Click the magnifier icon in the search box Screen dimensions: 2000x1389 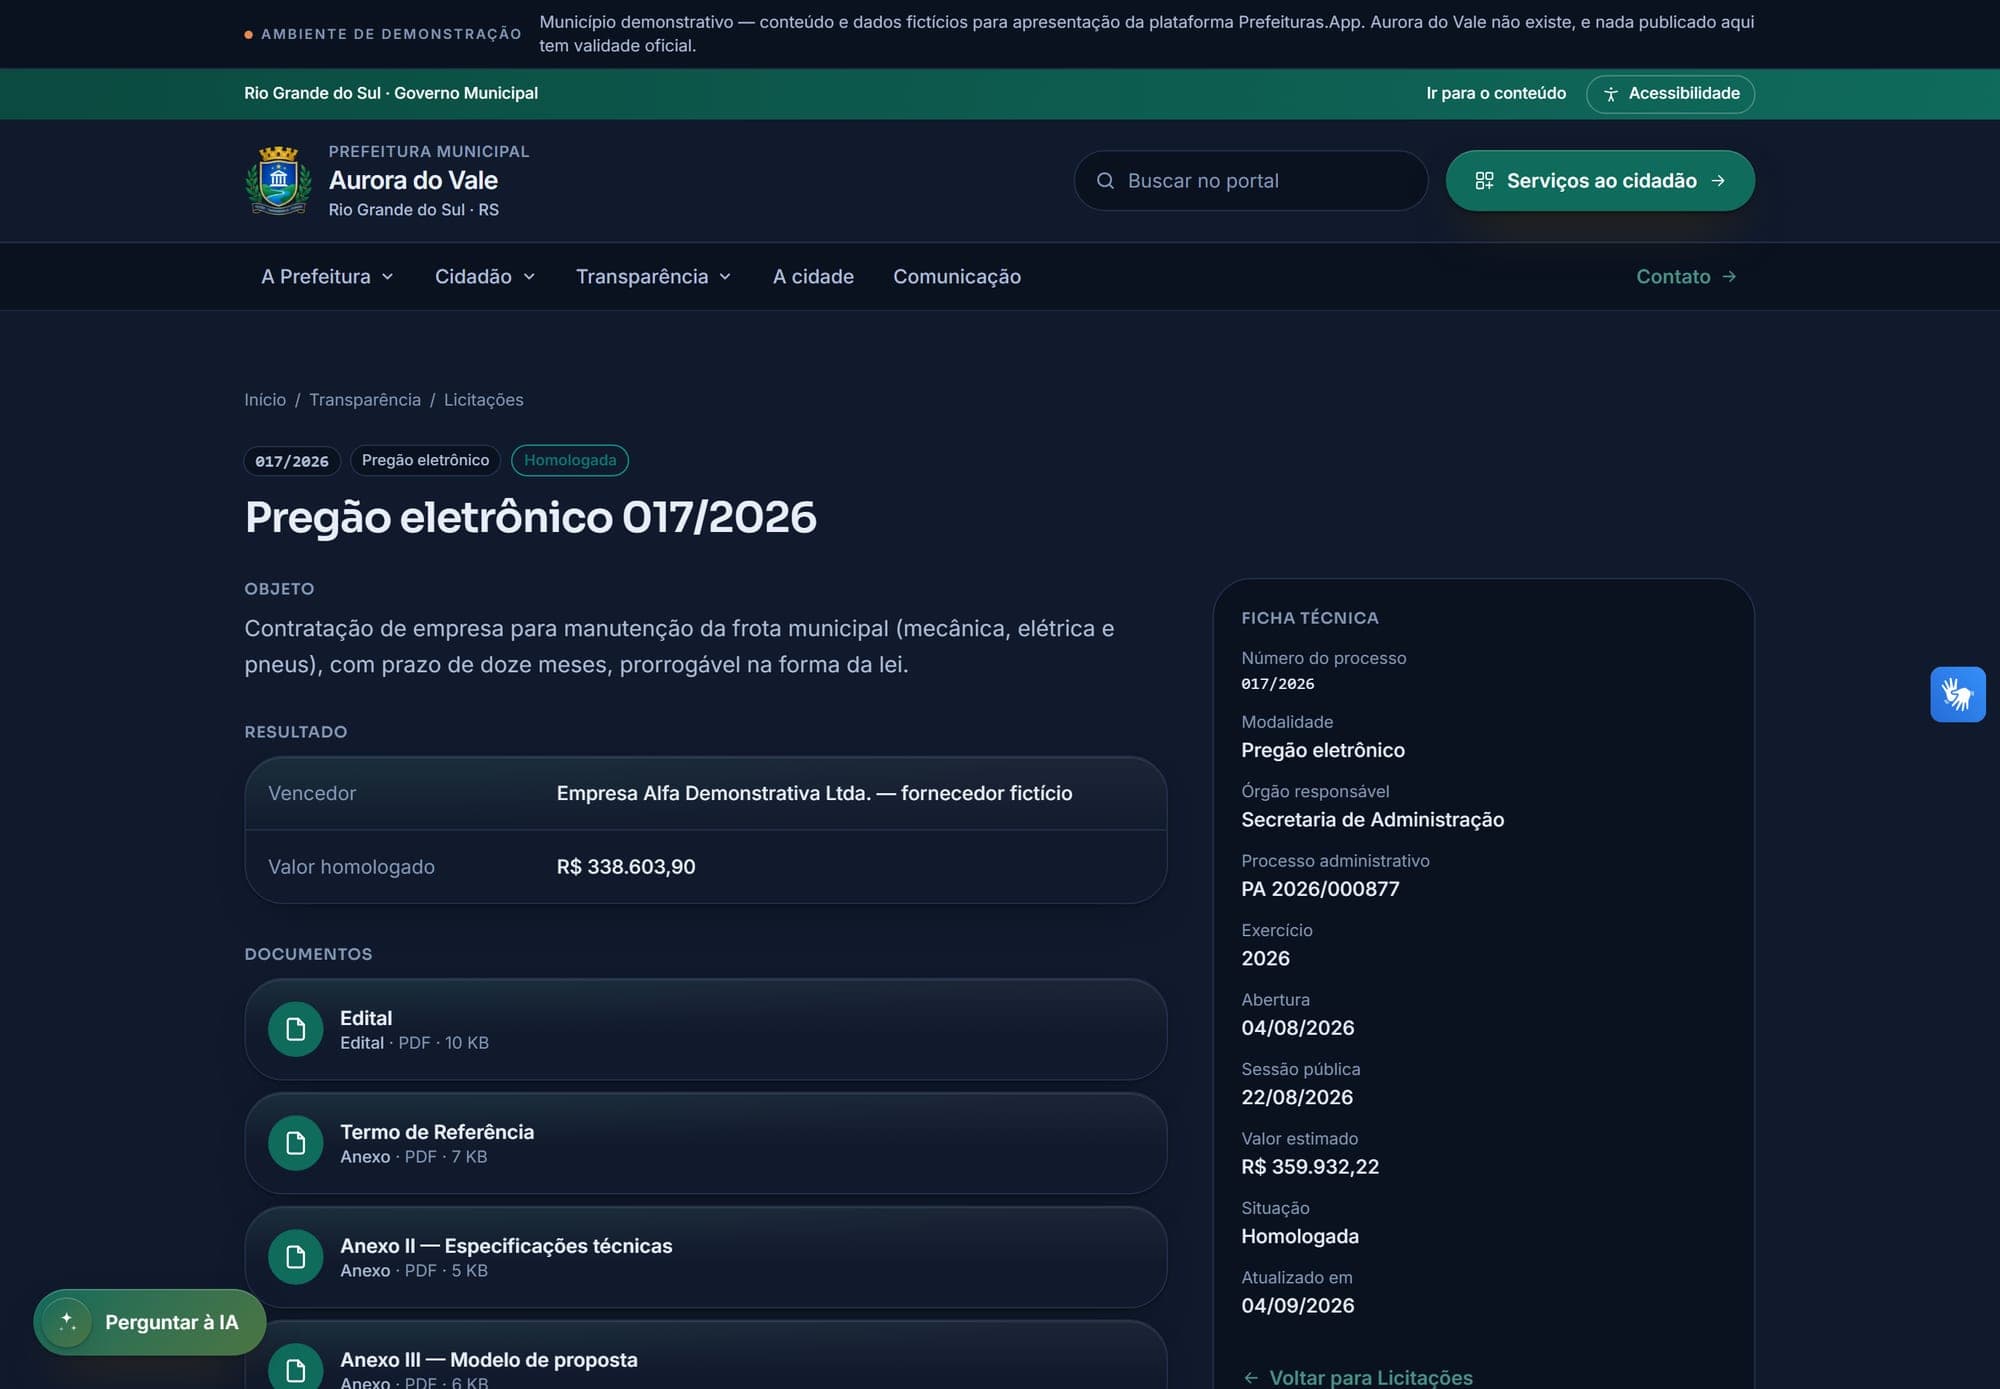[x=1105, y=181]
